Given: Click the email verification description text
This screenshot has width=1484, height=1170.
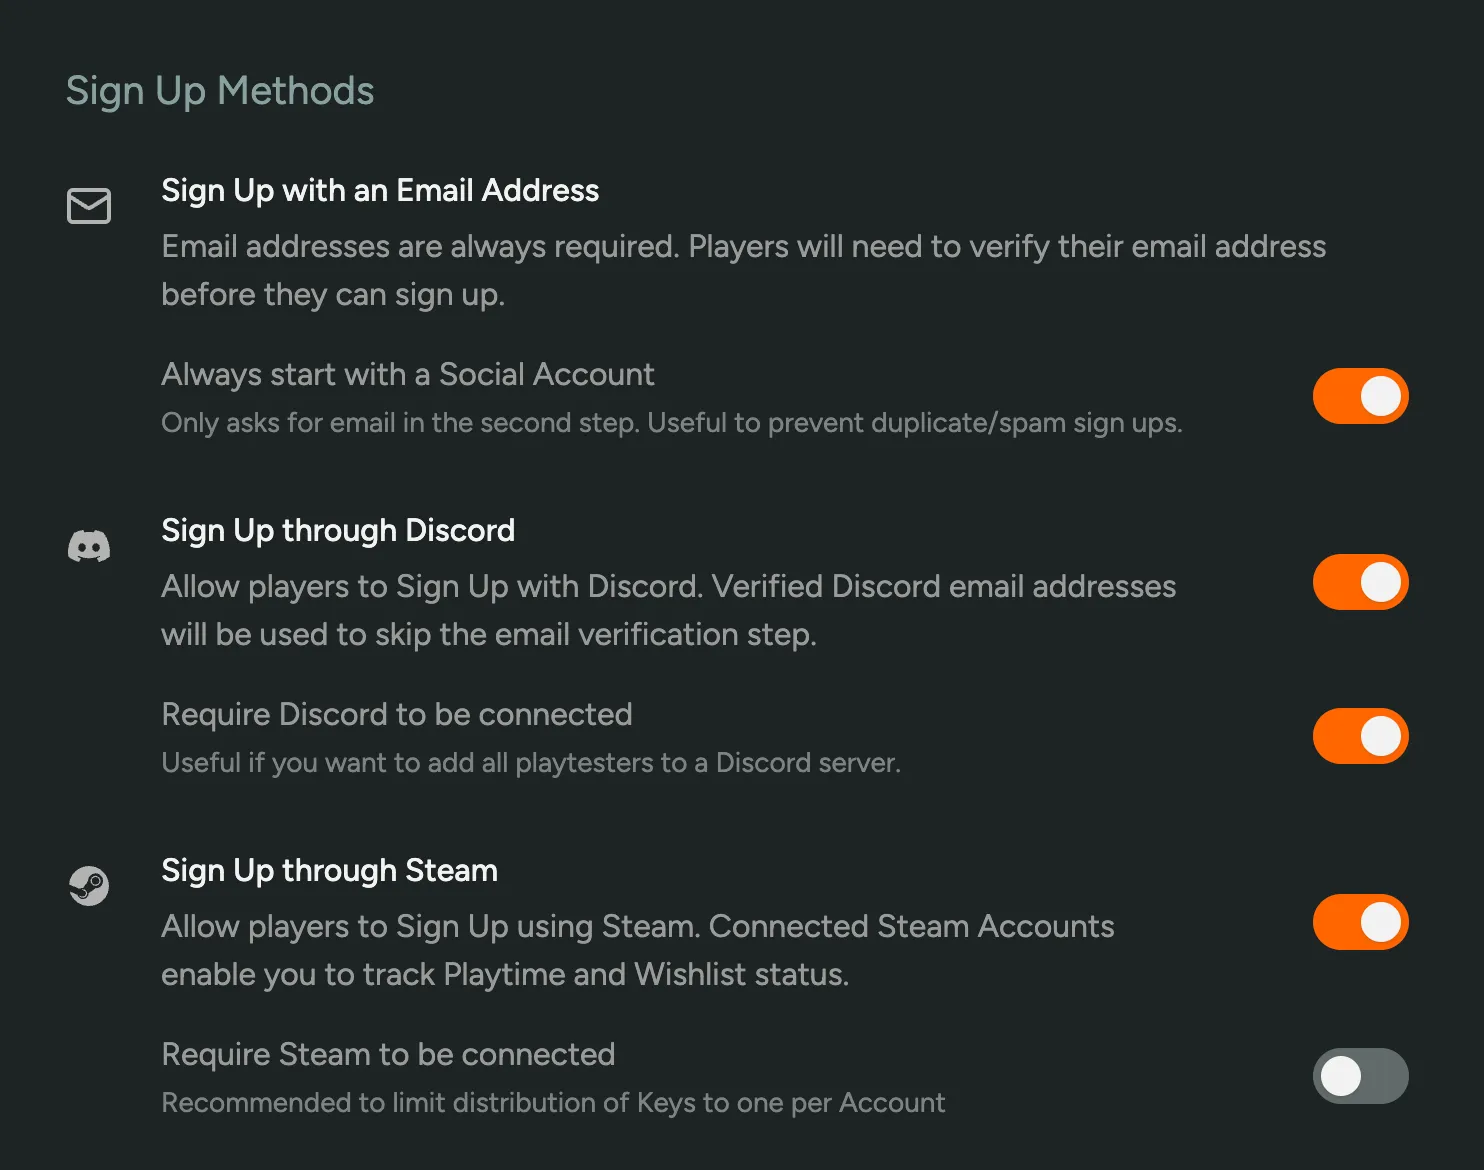Looking at the screenshot, I should tap(743, 270).
